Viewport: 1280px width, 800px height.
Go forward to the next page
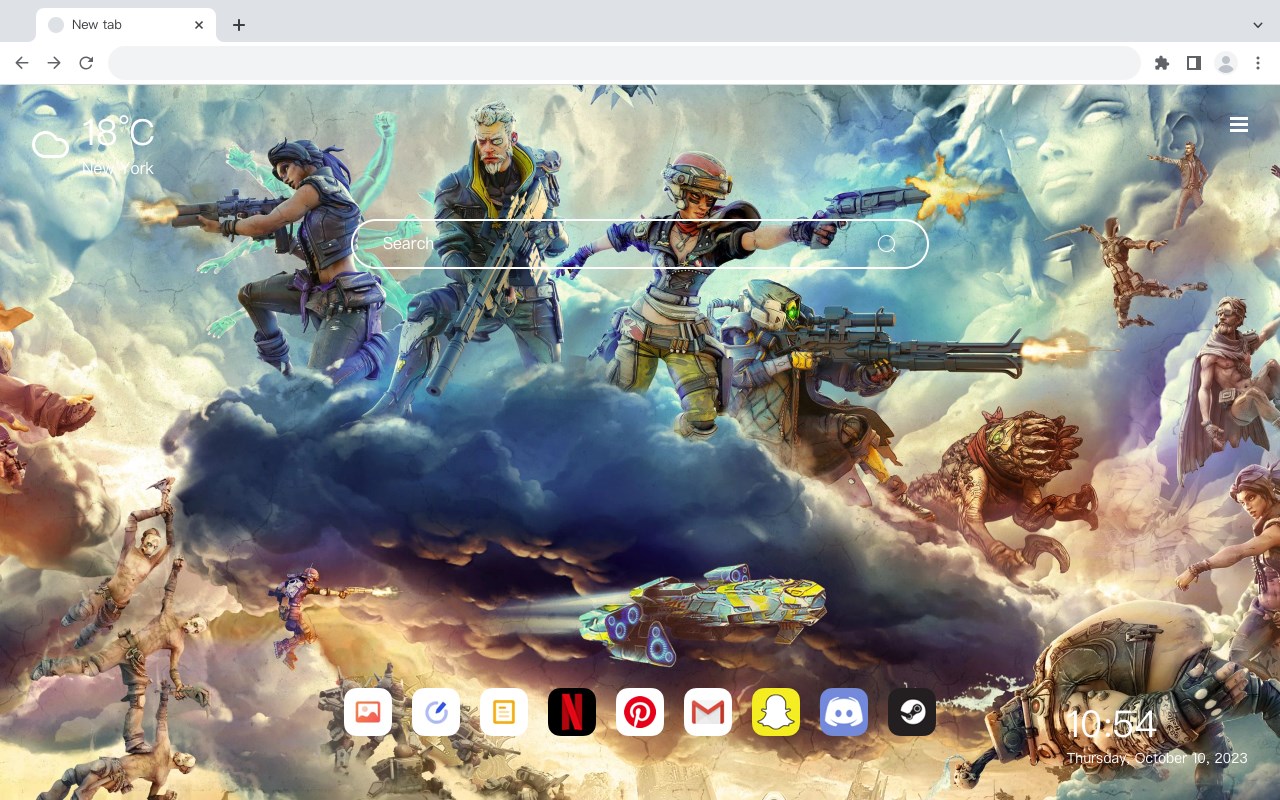click(54, 63)
